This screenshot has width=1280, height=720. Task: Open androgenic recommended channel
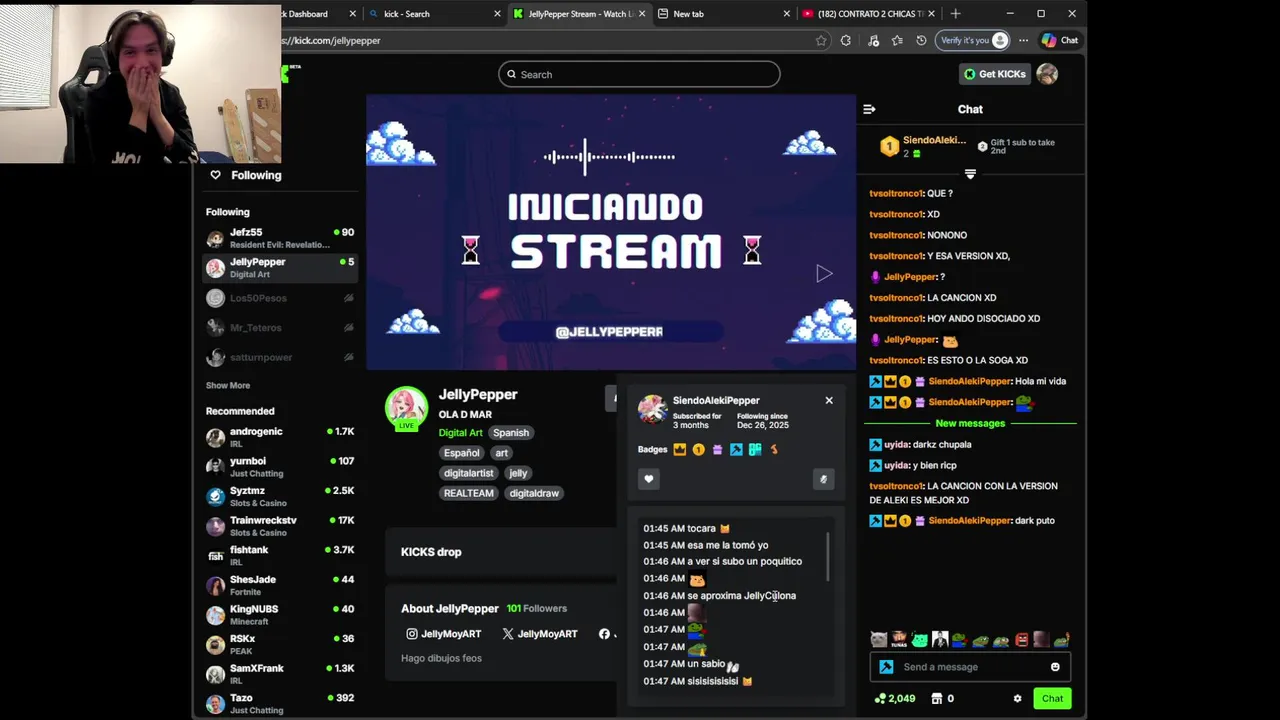[x=280, y=437]
